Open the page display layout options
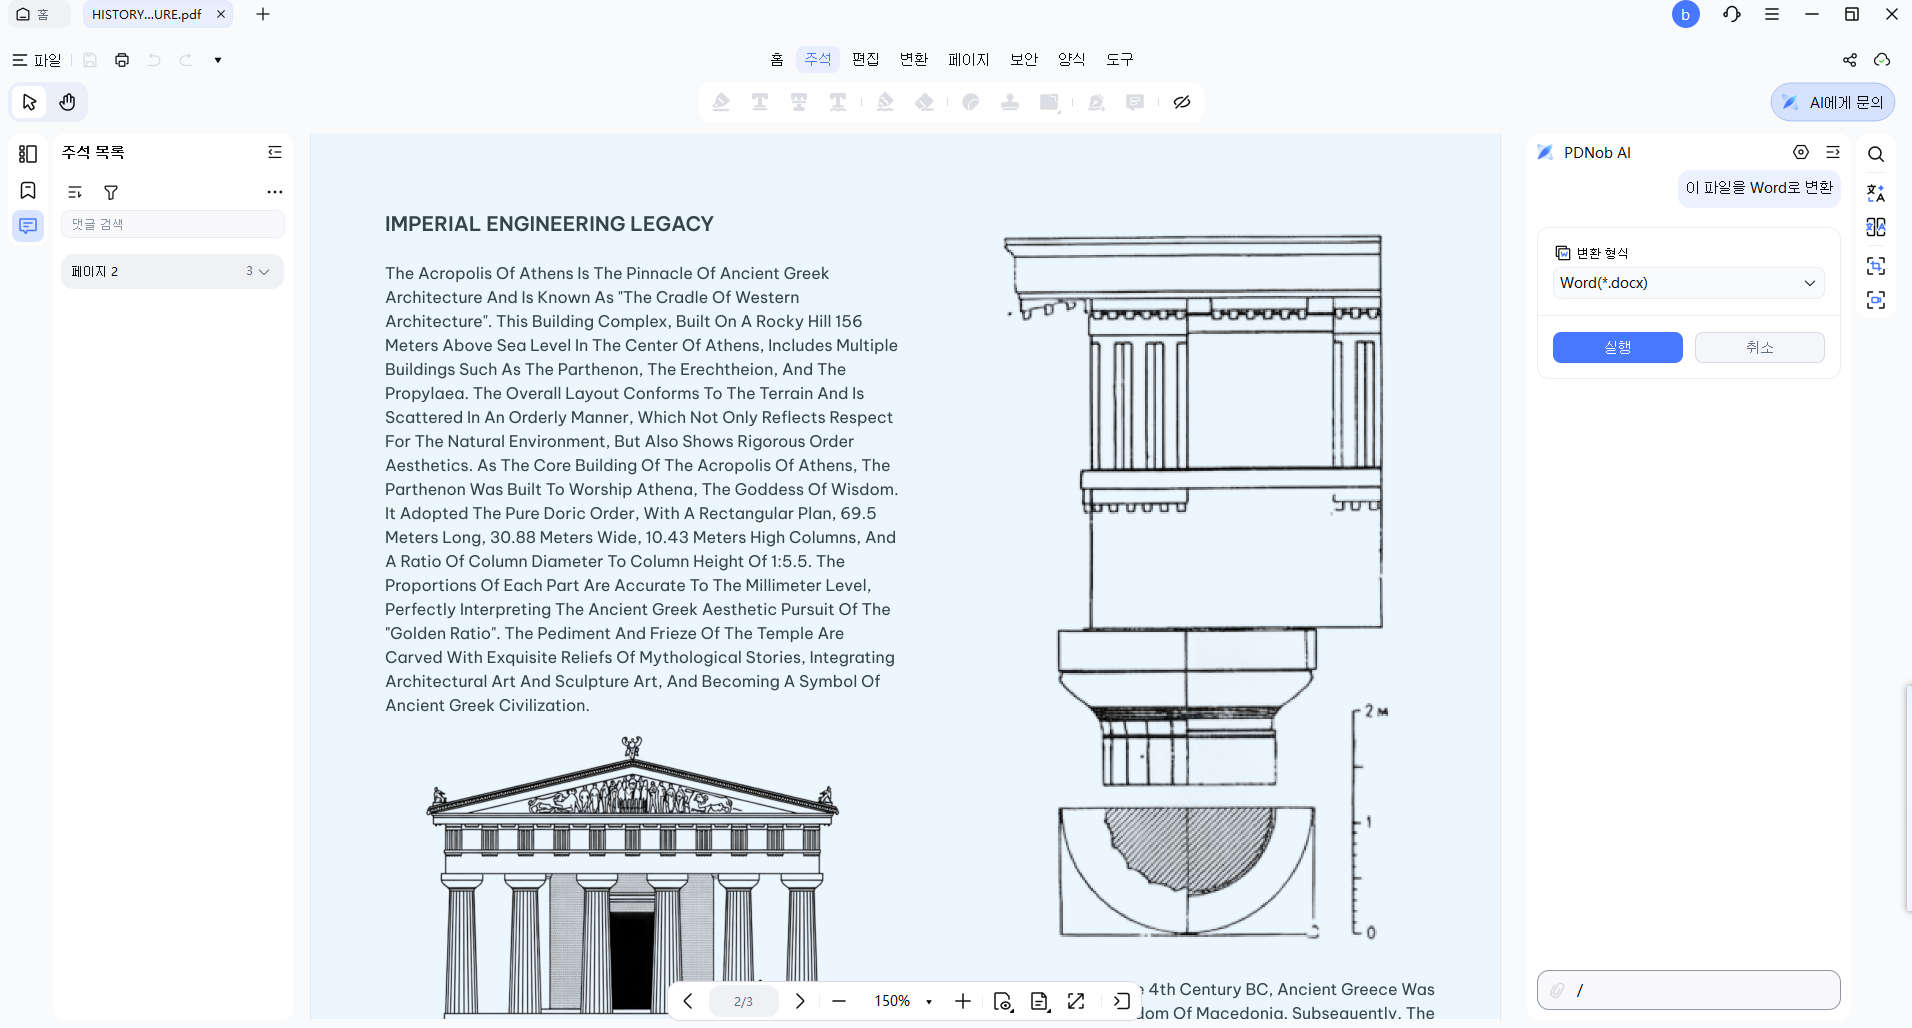Screen dimensions: 1912x1028 tap(1040, 1001)
